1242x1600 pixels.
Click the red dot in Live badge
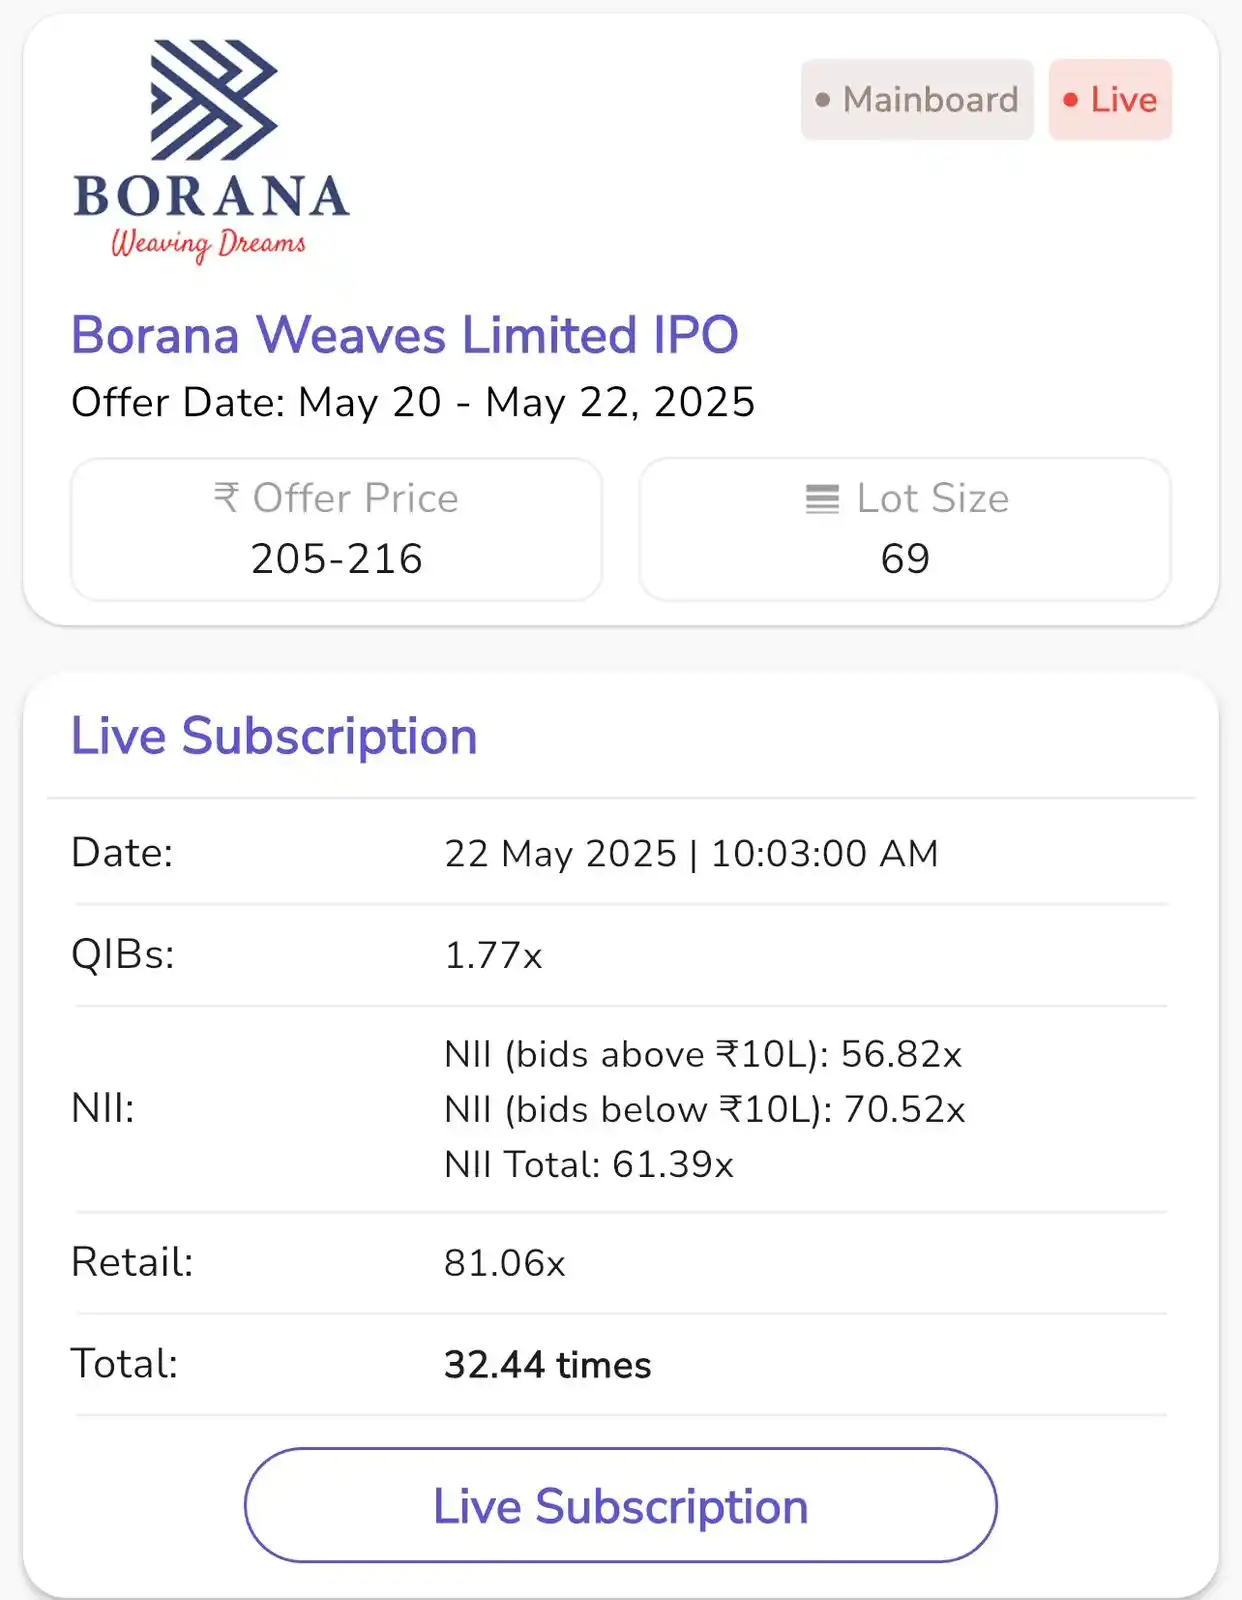[x=1070, y=100]
